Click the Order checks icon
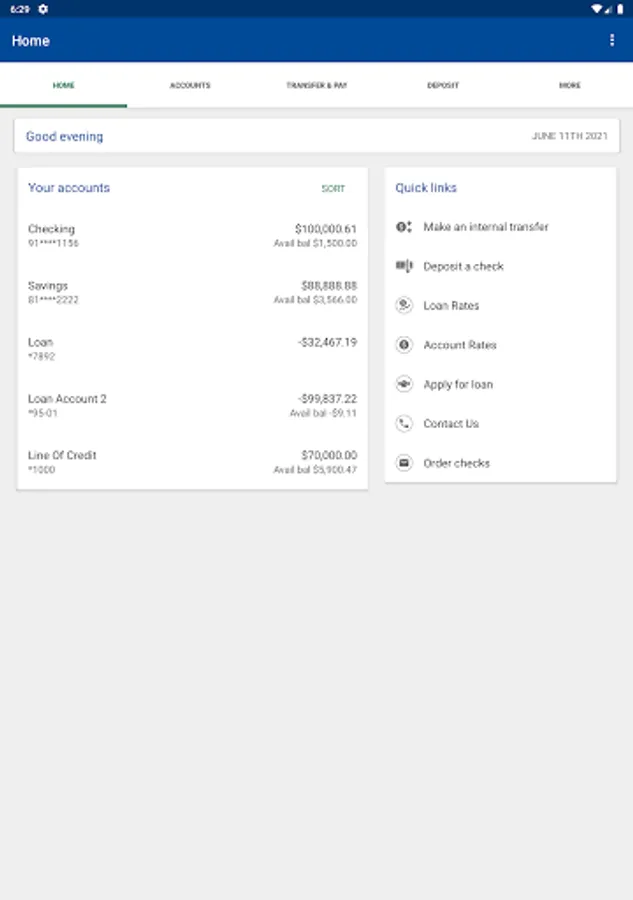Image resolution: width=633 pixels, height=900 pixels. [404, 463]
